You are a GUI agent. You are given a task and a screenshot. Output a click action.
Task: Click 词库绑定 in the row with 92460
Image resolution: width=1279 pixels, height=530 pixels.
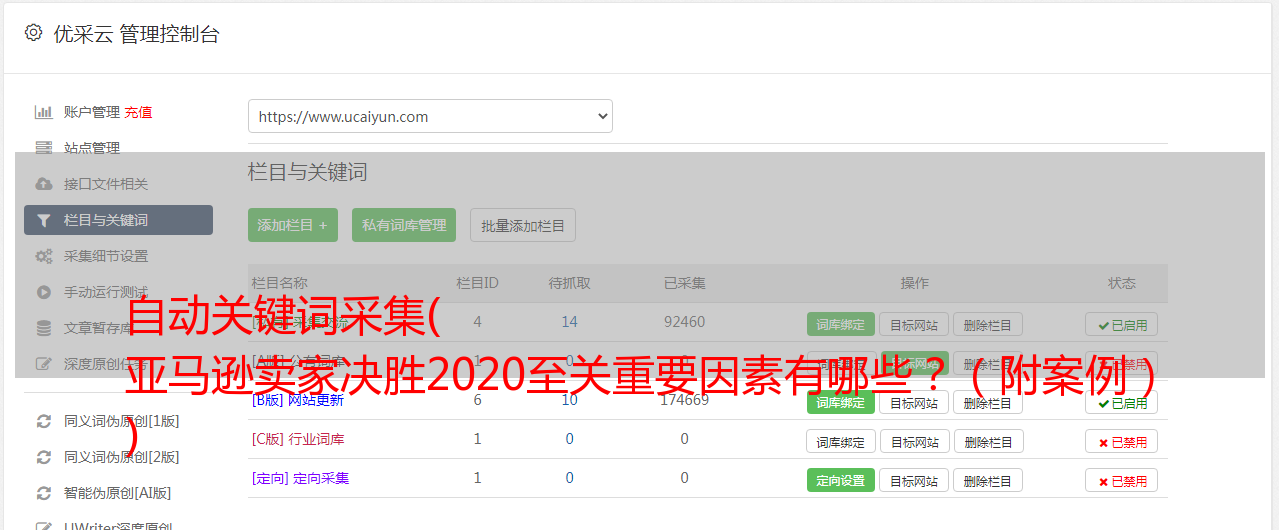click(841, 324)
